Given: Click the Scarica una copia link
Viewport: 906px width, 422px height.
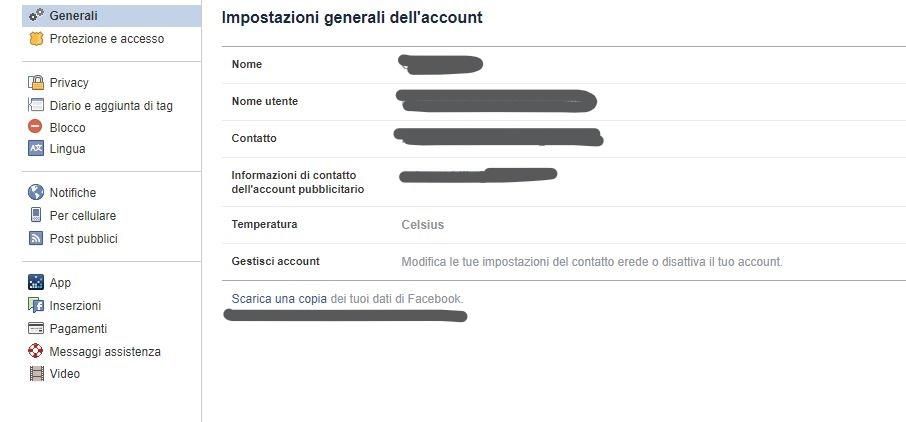Looking at the screenshot, I should (279, 299).
